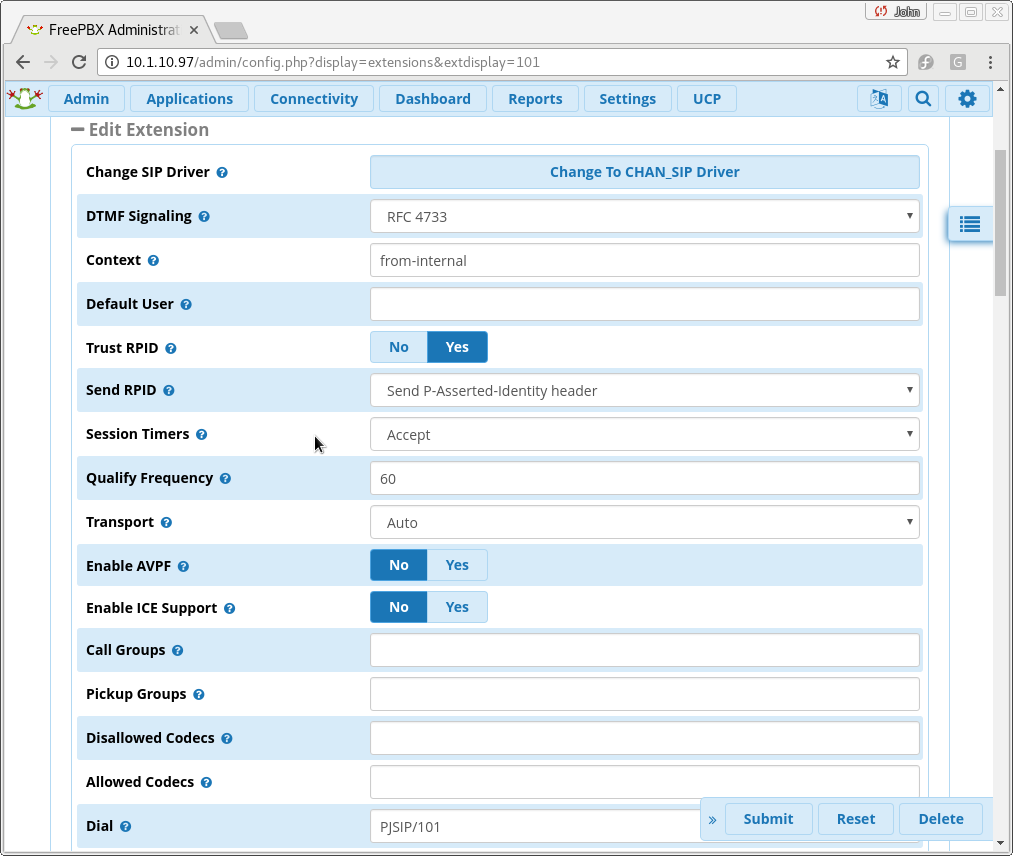Show help for Trust RPID
The image size is (1013, 856).
pos(171,348)
